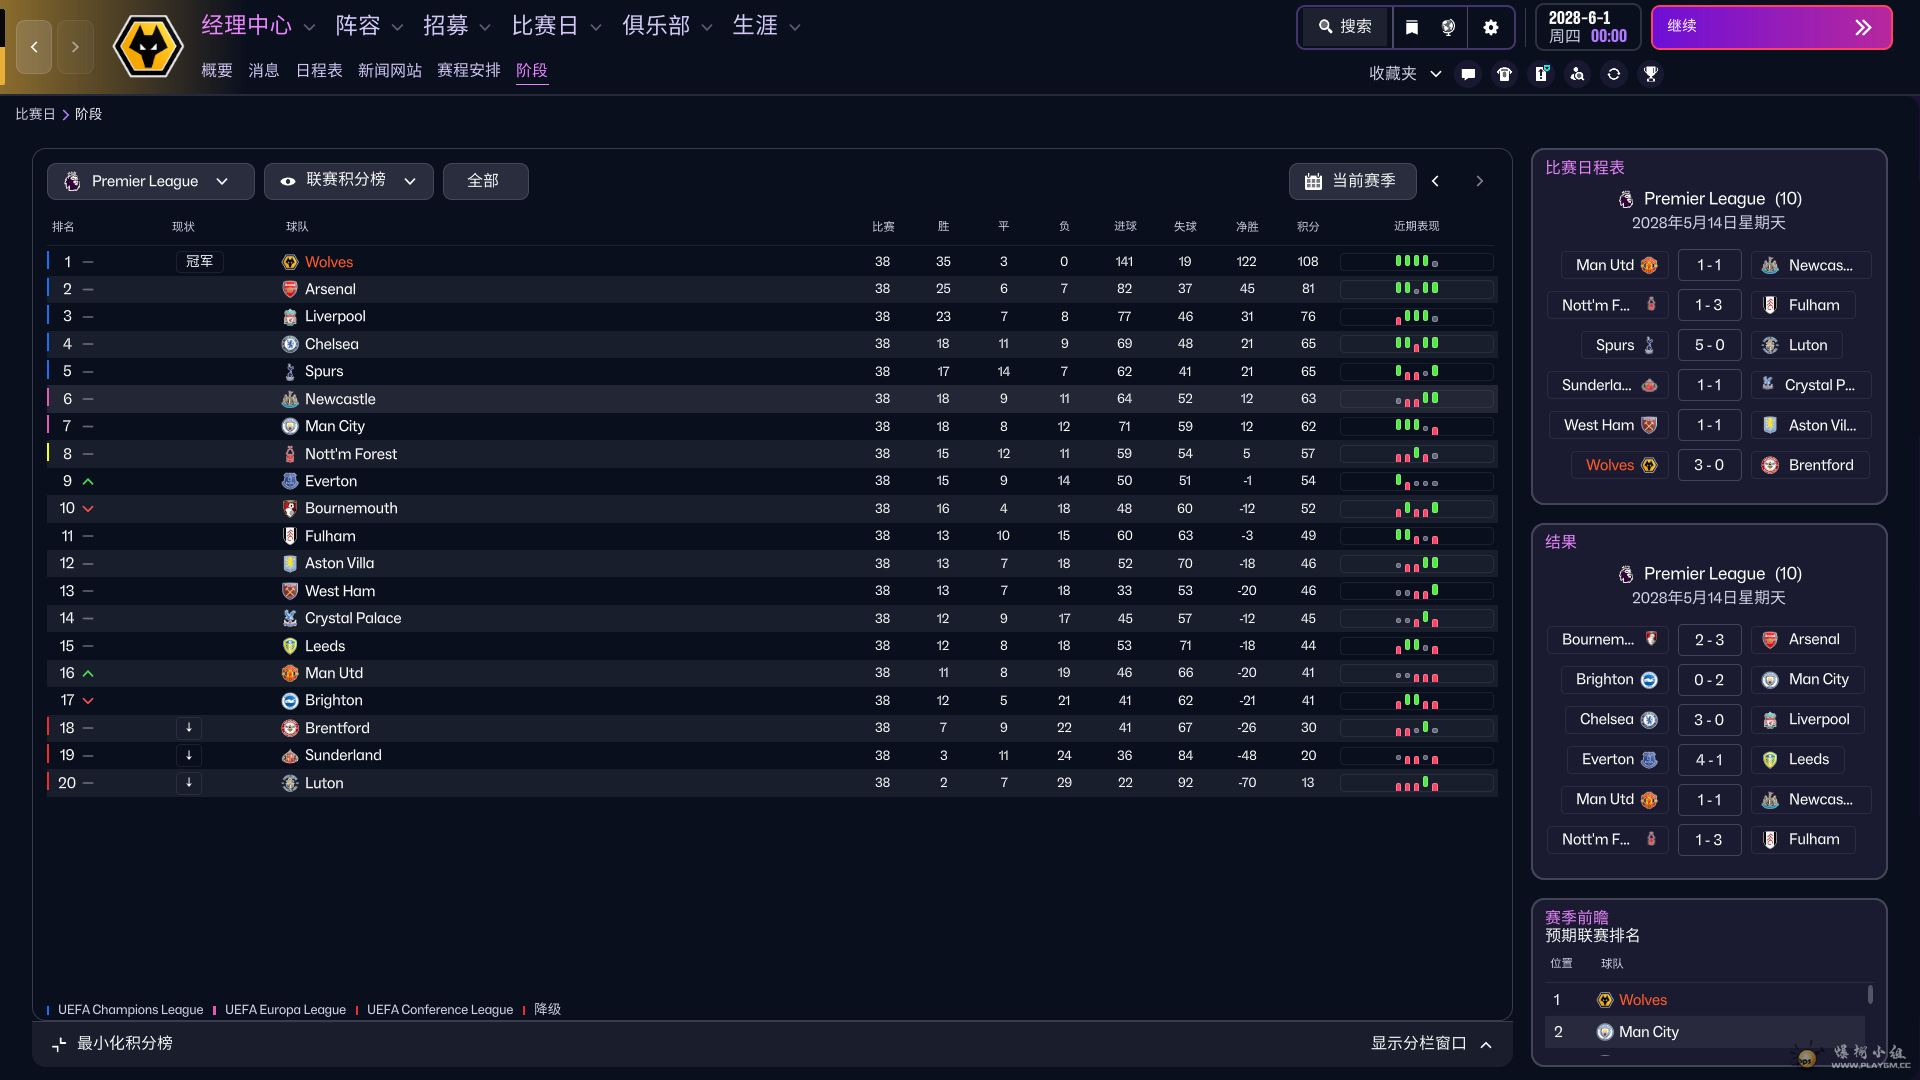Screen dimensions: 1920x1080
Task: Open the Premier League competition dropdown
Action: pyautogui.click(x=150, y=181)
